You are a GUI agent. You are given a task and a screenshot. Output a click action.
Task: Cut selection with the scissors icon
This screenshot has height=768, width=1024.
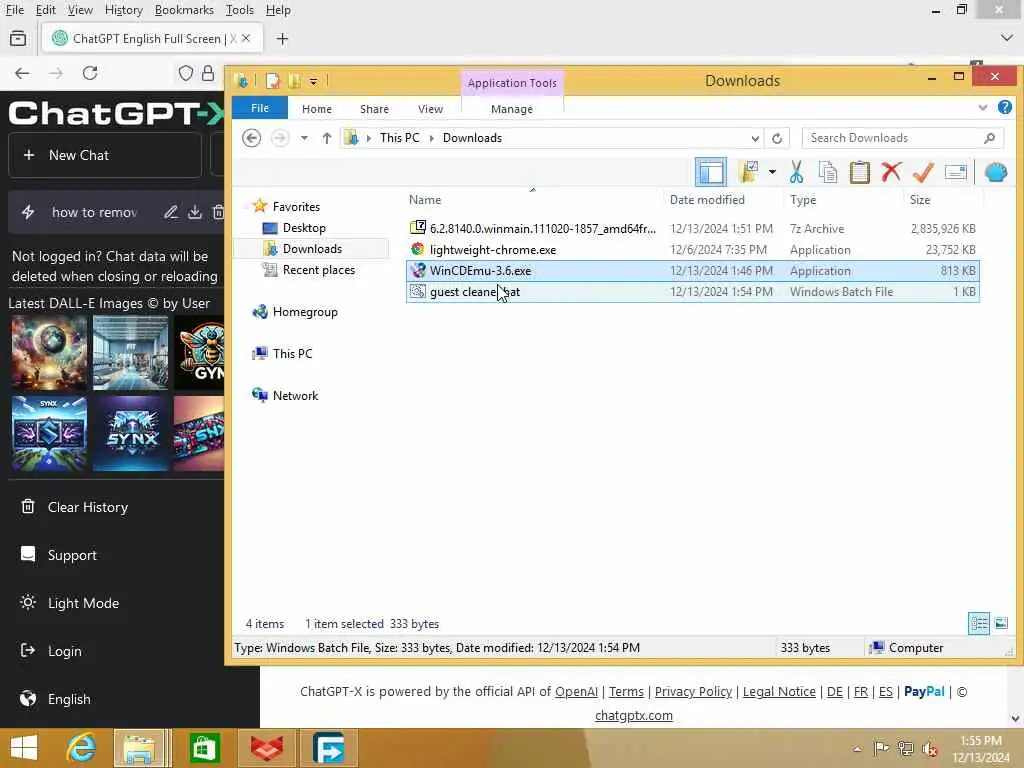pos(796,172)
